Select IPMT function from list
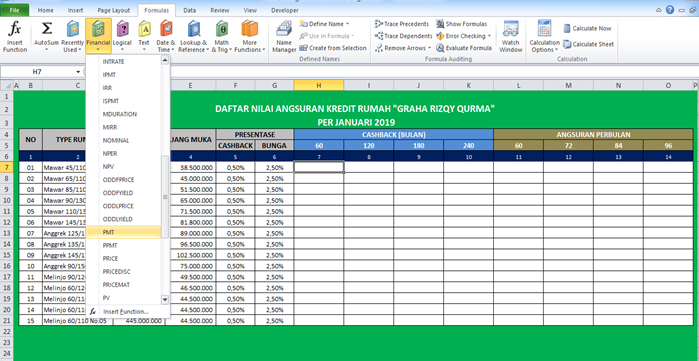This screenshot has height=361, width=699. [x=123, y=75]
